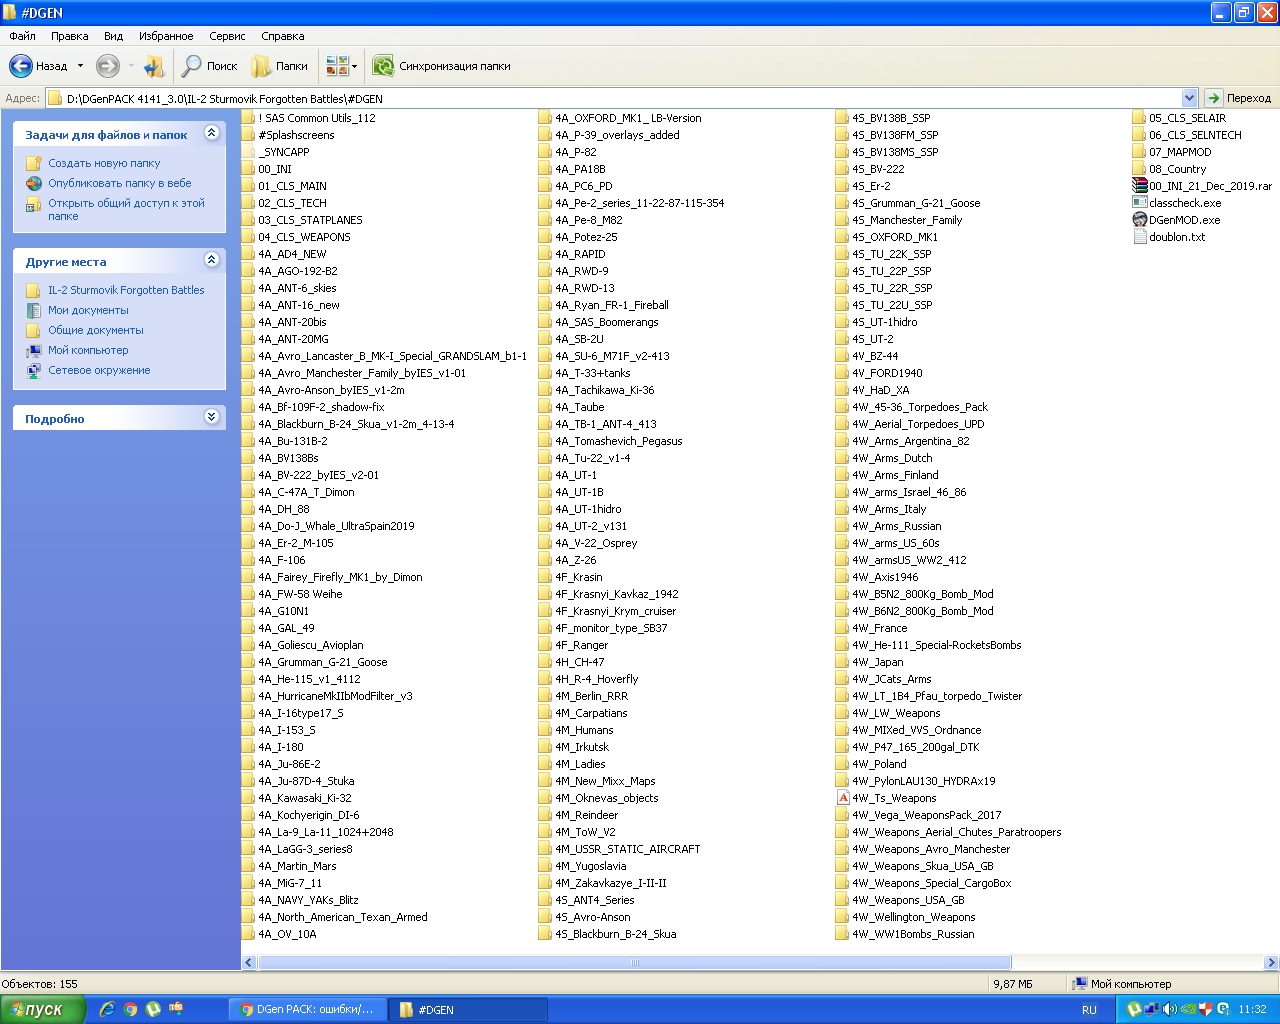Open the Вид menu
Screen dimensions: 1280x1024
[114, 36]
